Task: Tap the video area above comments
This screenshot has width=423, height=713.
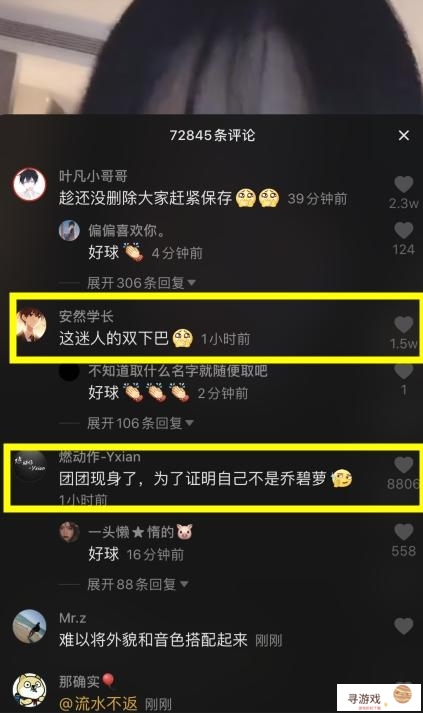Action: tap(212, 57)
